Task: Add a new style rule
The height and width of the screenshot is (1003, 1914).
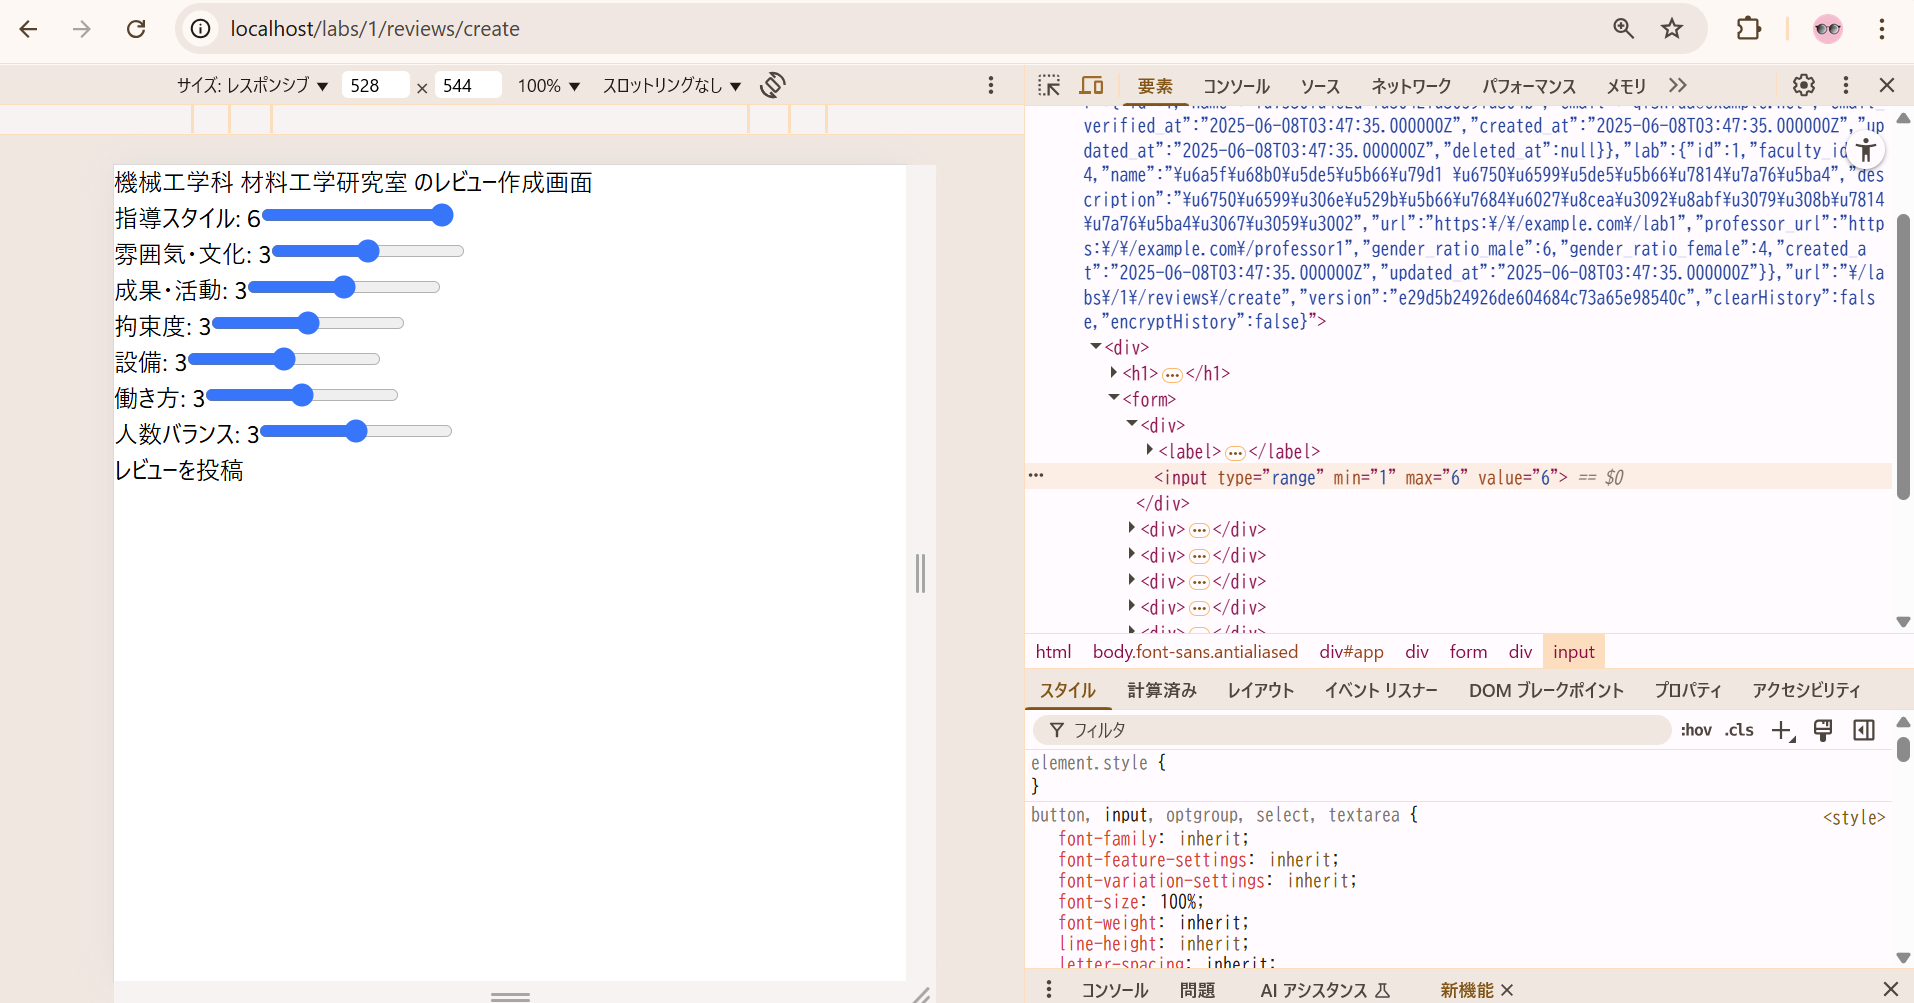Action: (x=1783, y=731)
